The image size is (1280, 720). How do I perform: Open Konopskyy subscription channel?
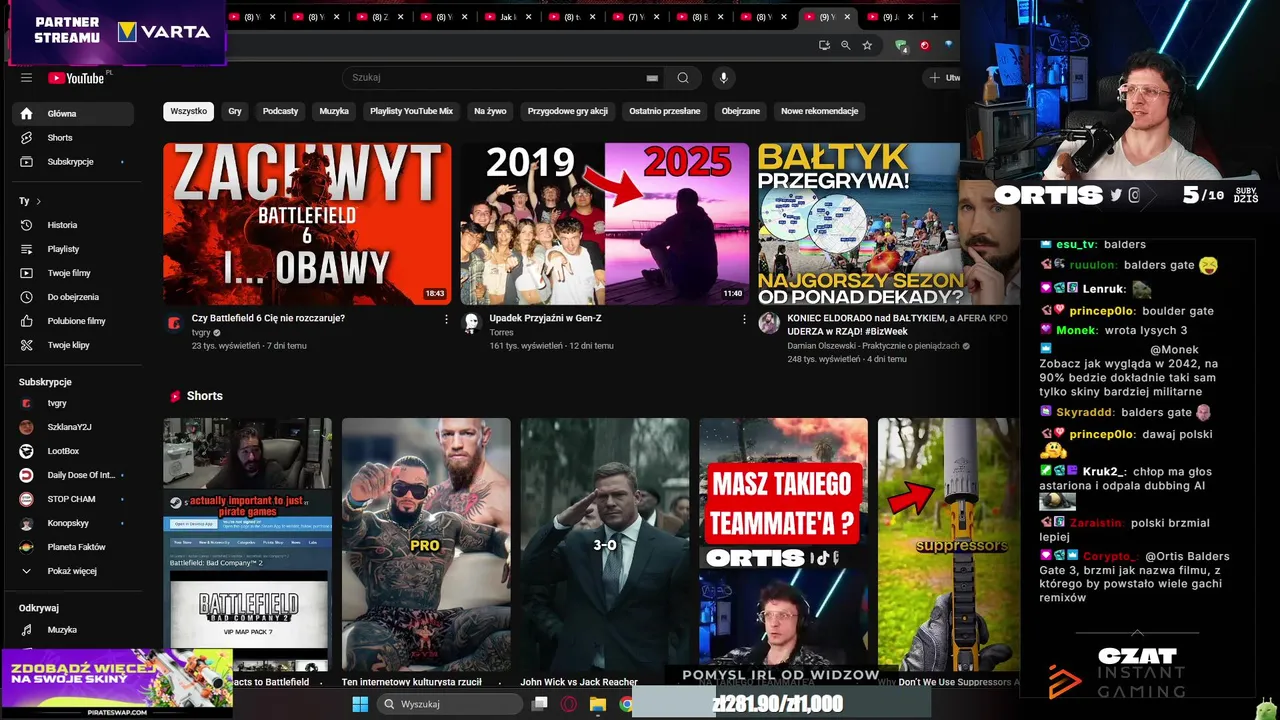click(x=73, y=523)
